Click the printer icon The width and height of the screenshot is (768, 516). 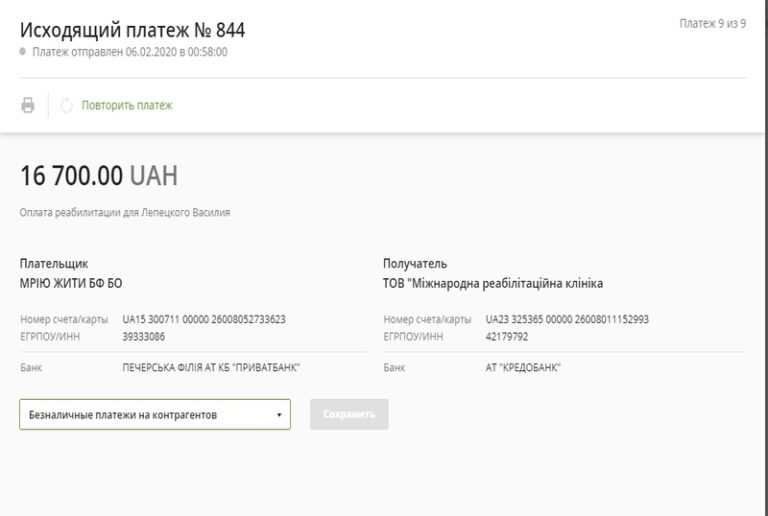click(28, 105)
